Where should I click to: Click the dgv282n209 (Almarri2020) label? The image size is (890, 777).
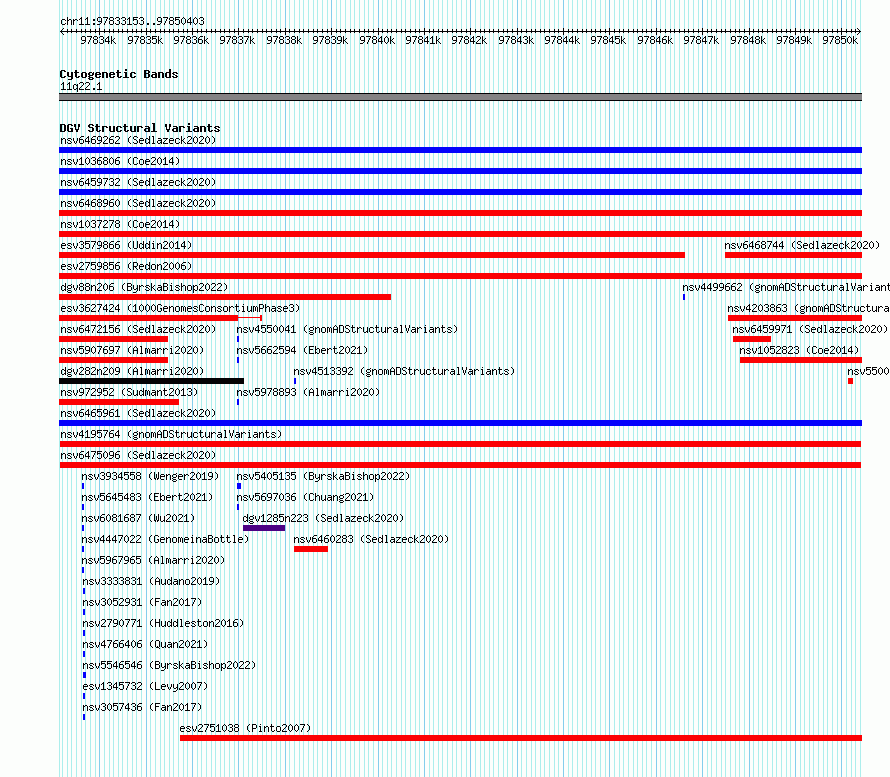(132, 371)
